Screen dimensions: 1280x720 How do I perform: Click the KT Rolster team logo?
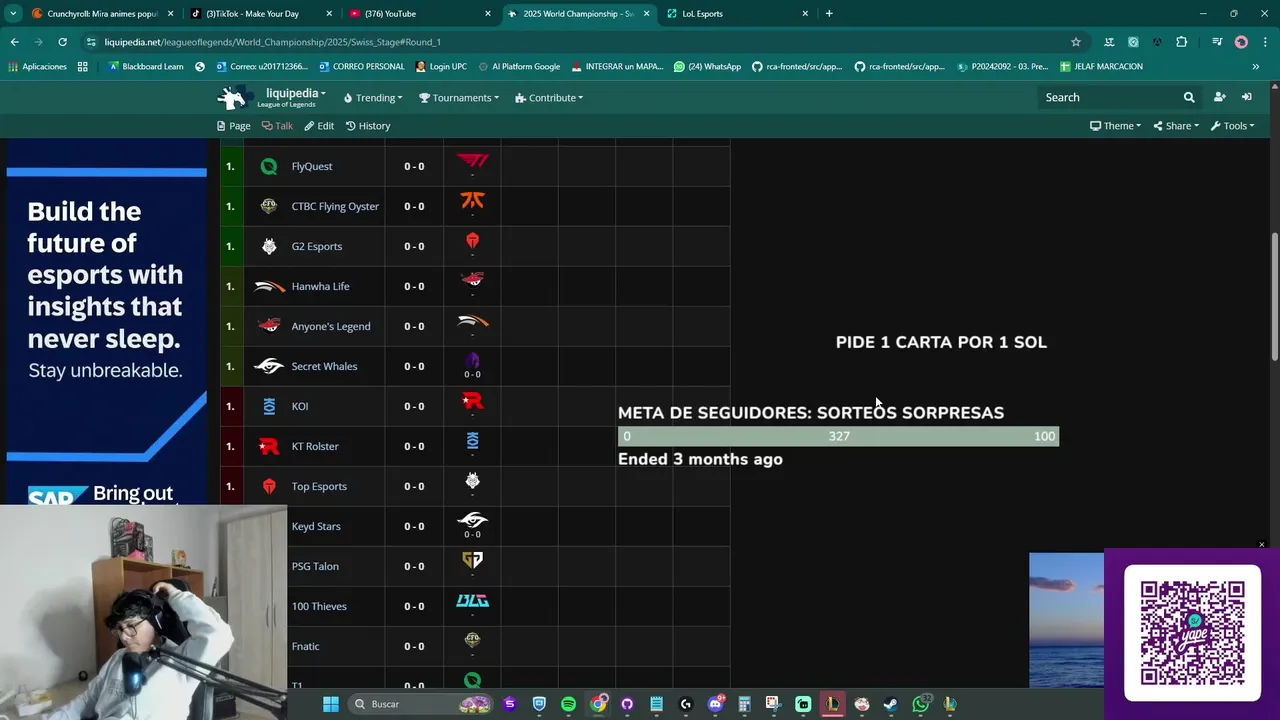(269, 446)
